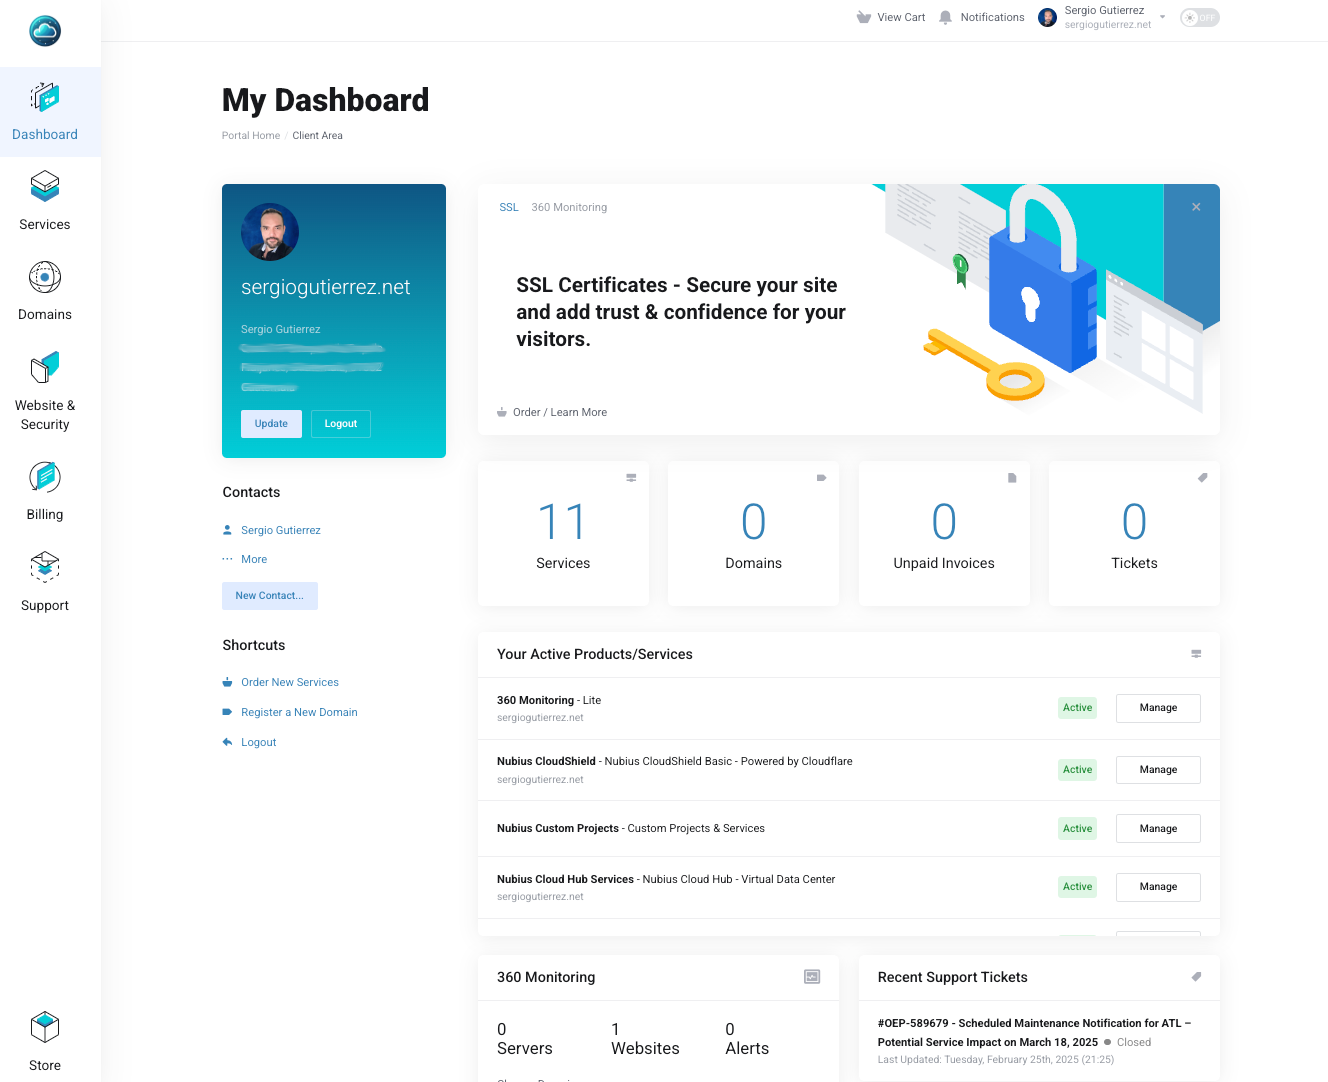1328x1082 pixels.
Task: Click the SSL Certificates banner headline
Action: point(681,312)
